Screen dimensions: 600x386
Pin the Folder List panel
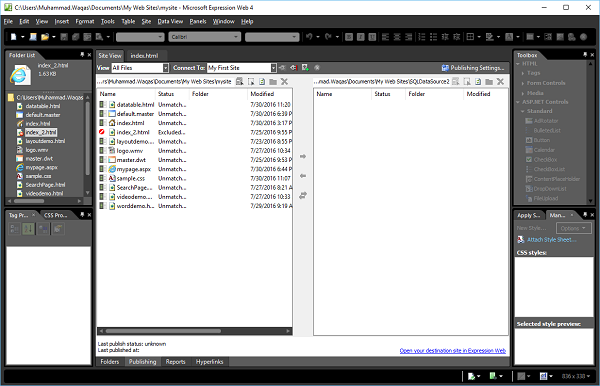82,55
